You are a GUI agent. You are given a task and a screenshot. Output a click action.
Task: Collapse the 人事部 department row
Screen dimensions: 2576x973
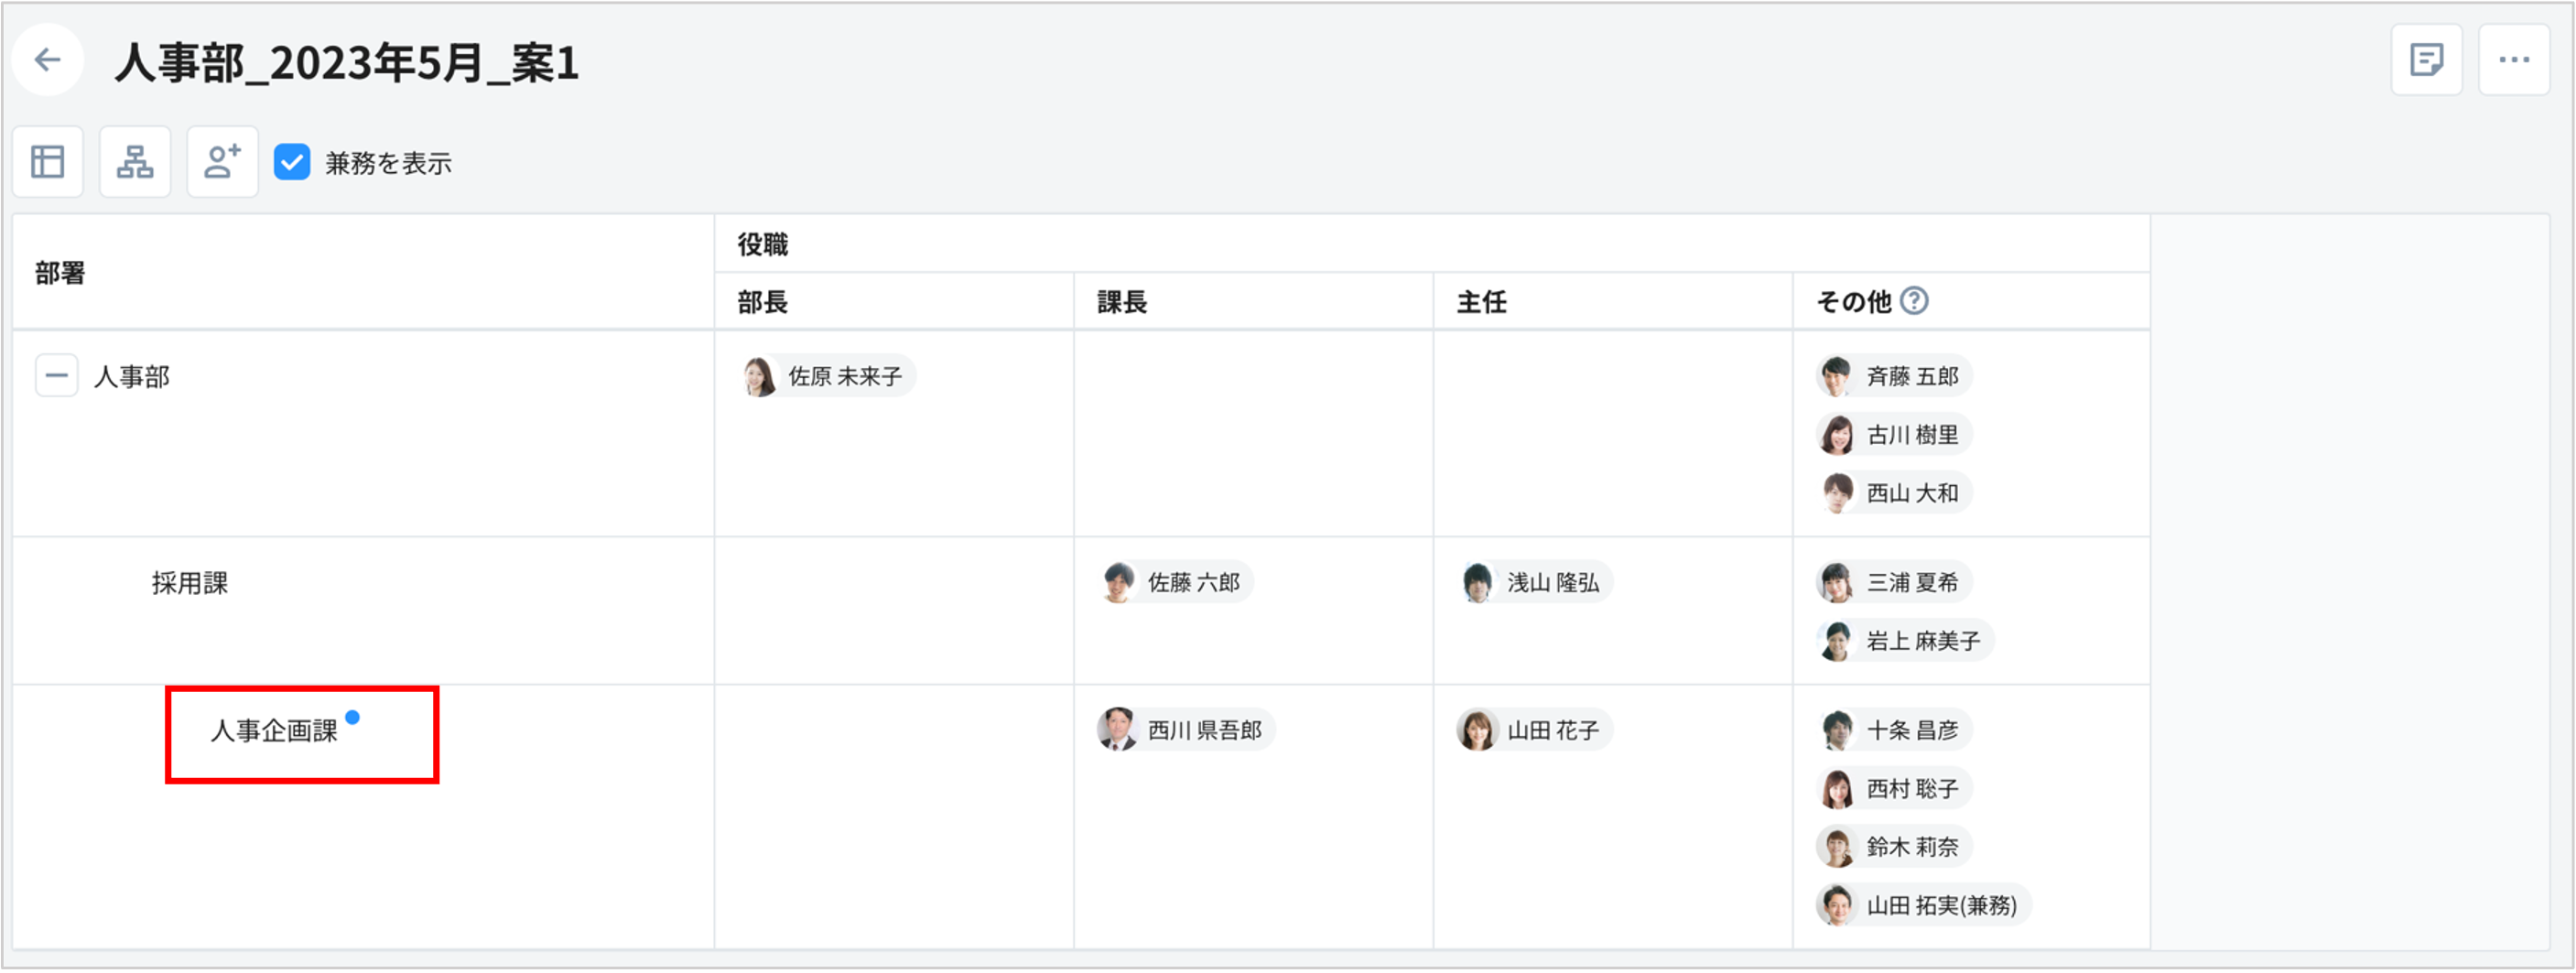pyautogui.click(x=57, y=377)
